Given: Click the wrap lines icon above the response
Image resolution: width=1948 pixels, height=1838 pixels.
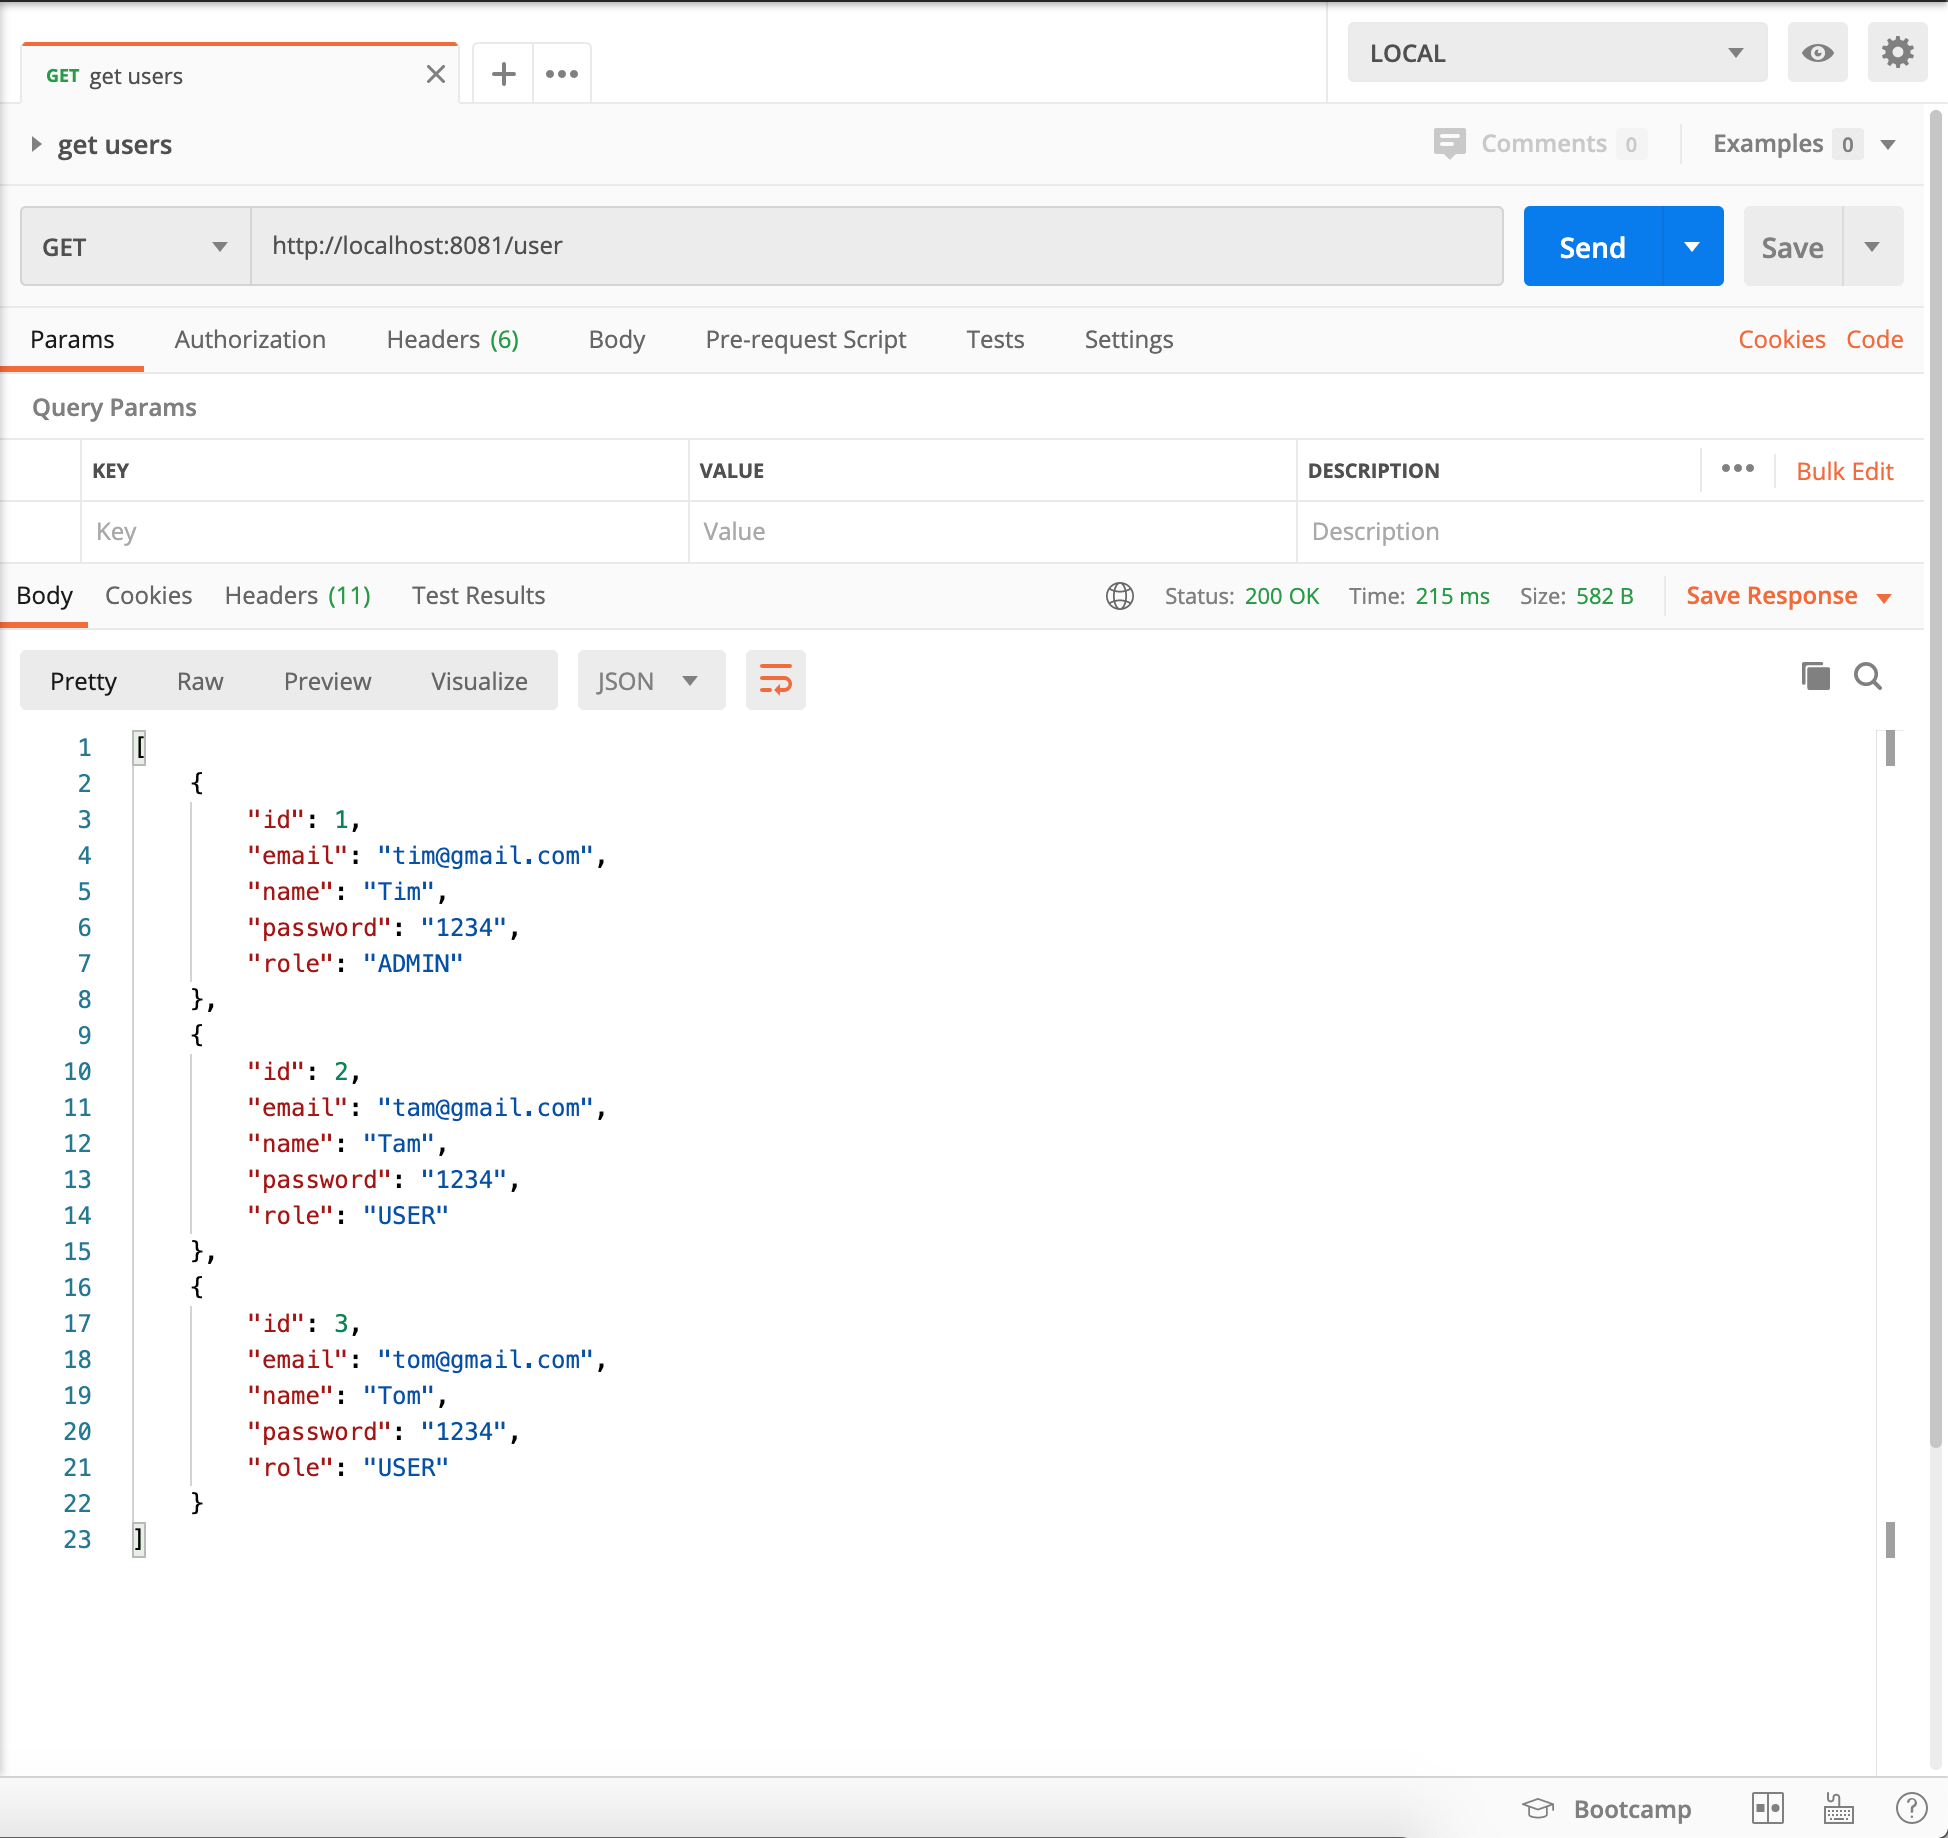Looking at the screenshot, I should [x=775, y=680].
